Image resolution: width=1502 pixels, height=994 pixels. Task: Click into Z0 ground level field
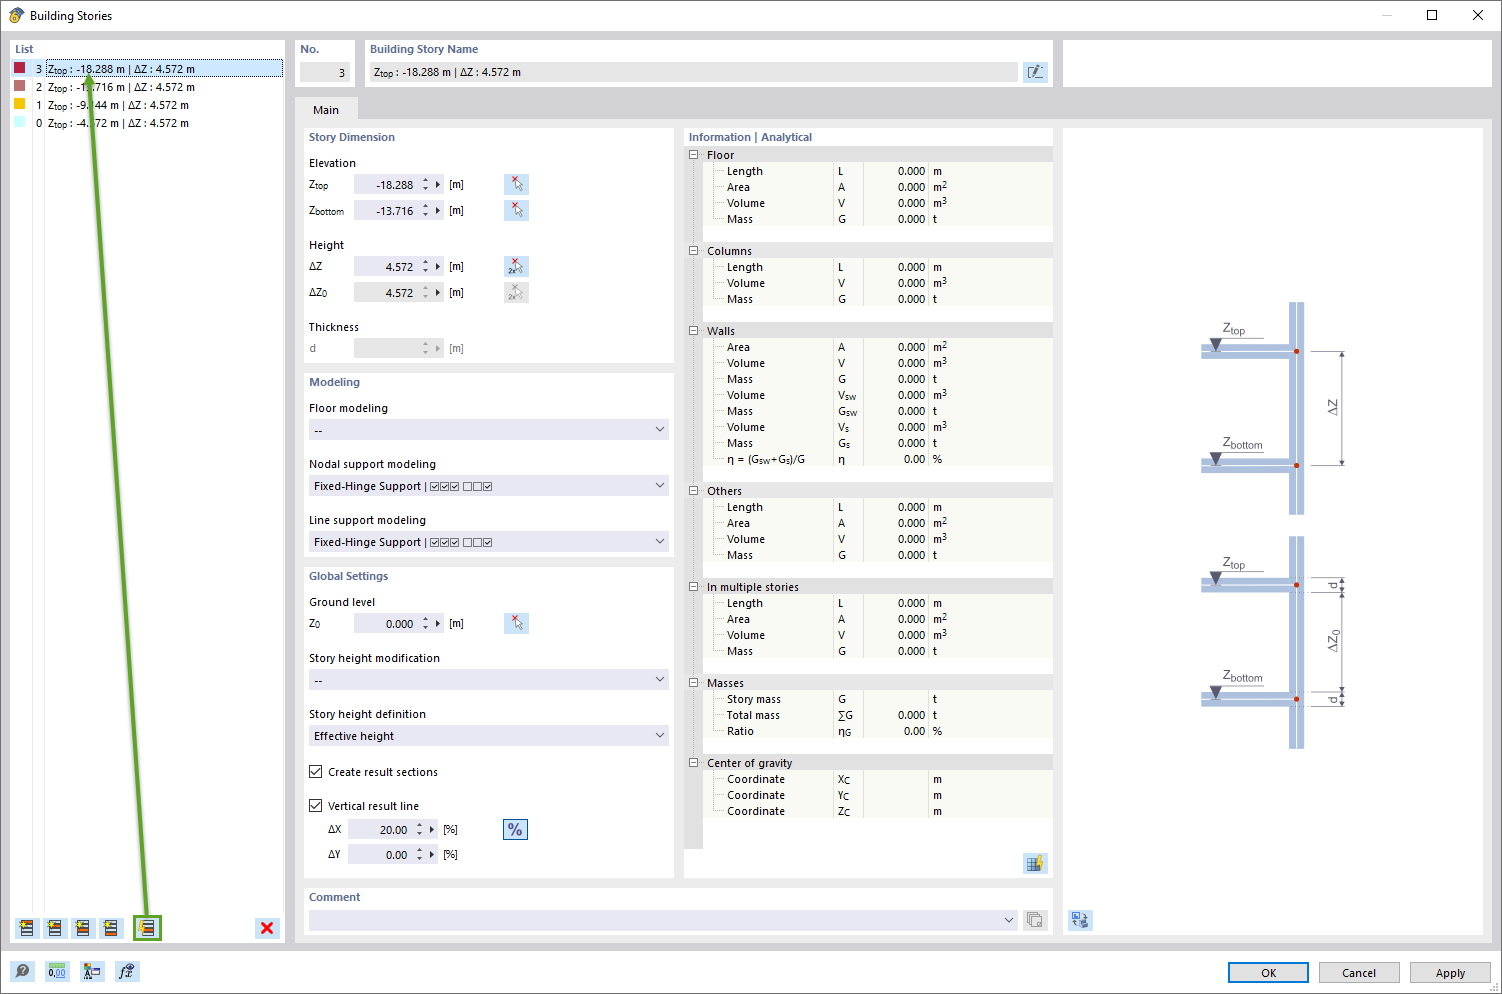click(386, 624)
